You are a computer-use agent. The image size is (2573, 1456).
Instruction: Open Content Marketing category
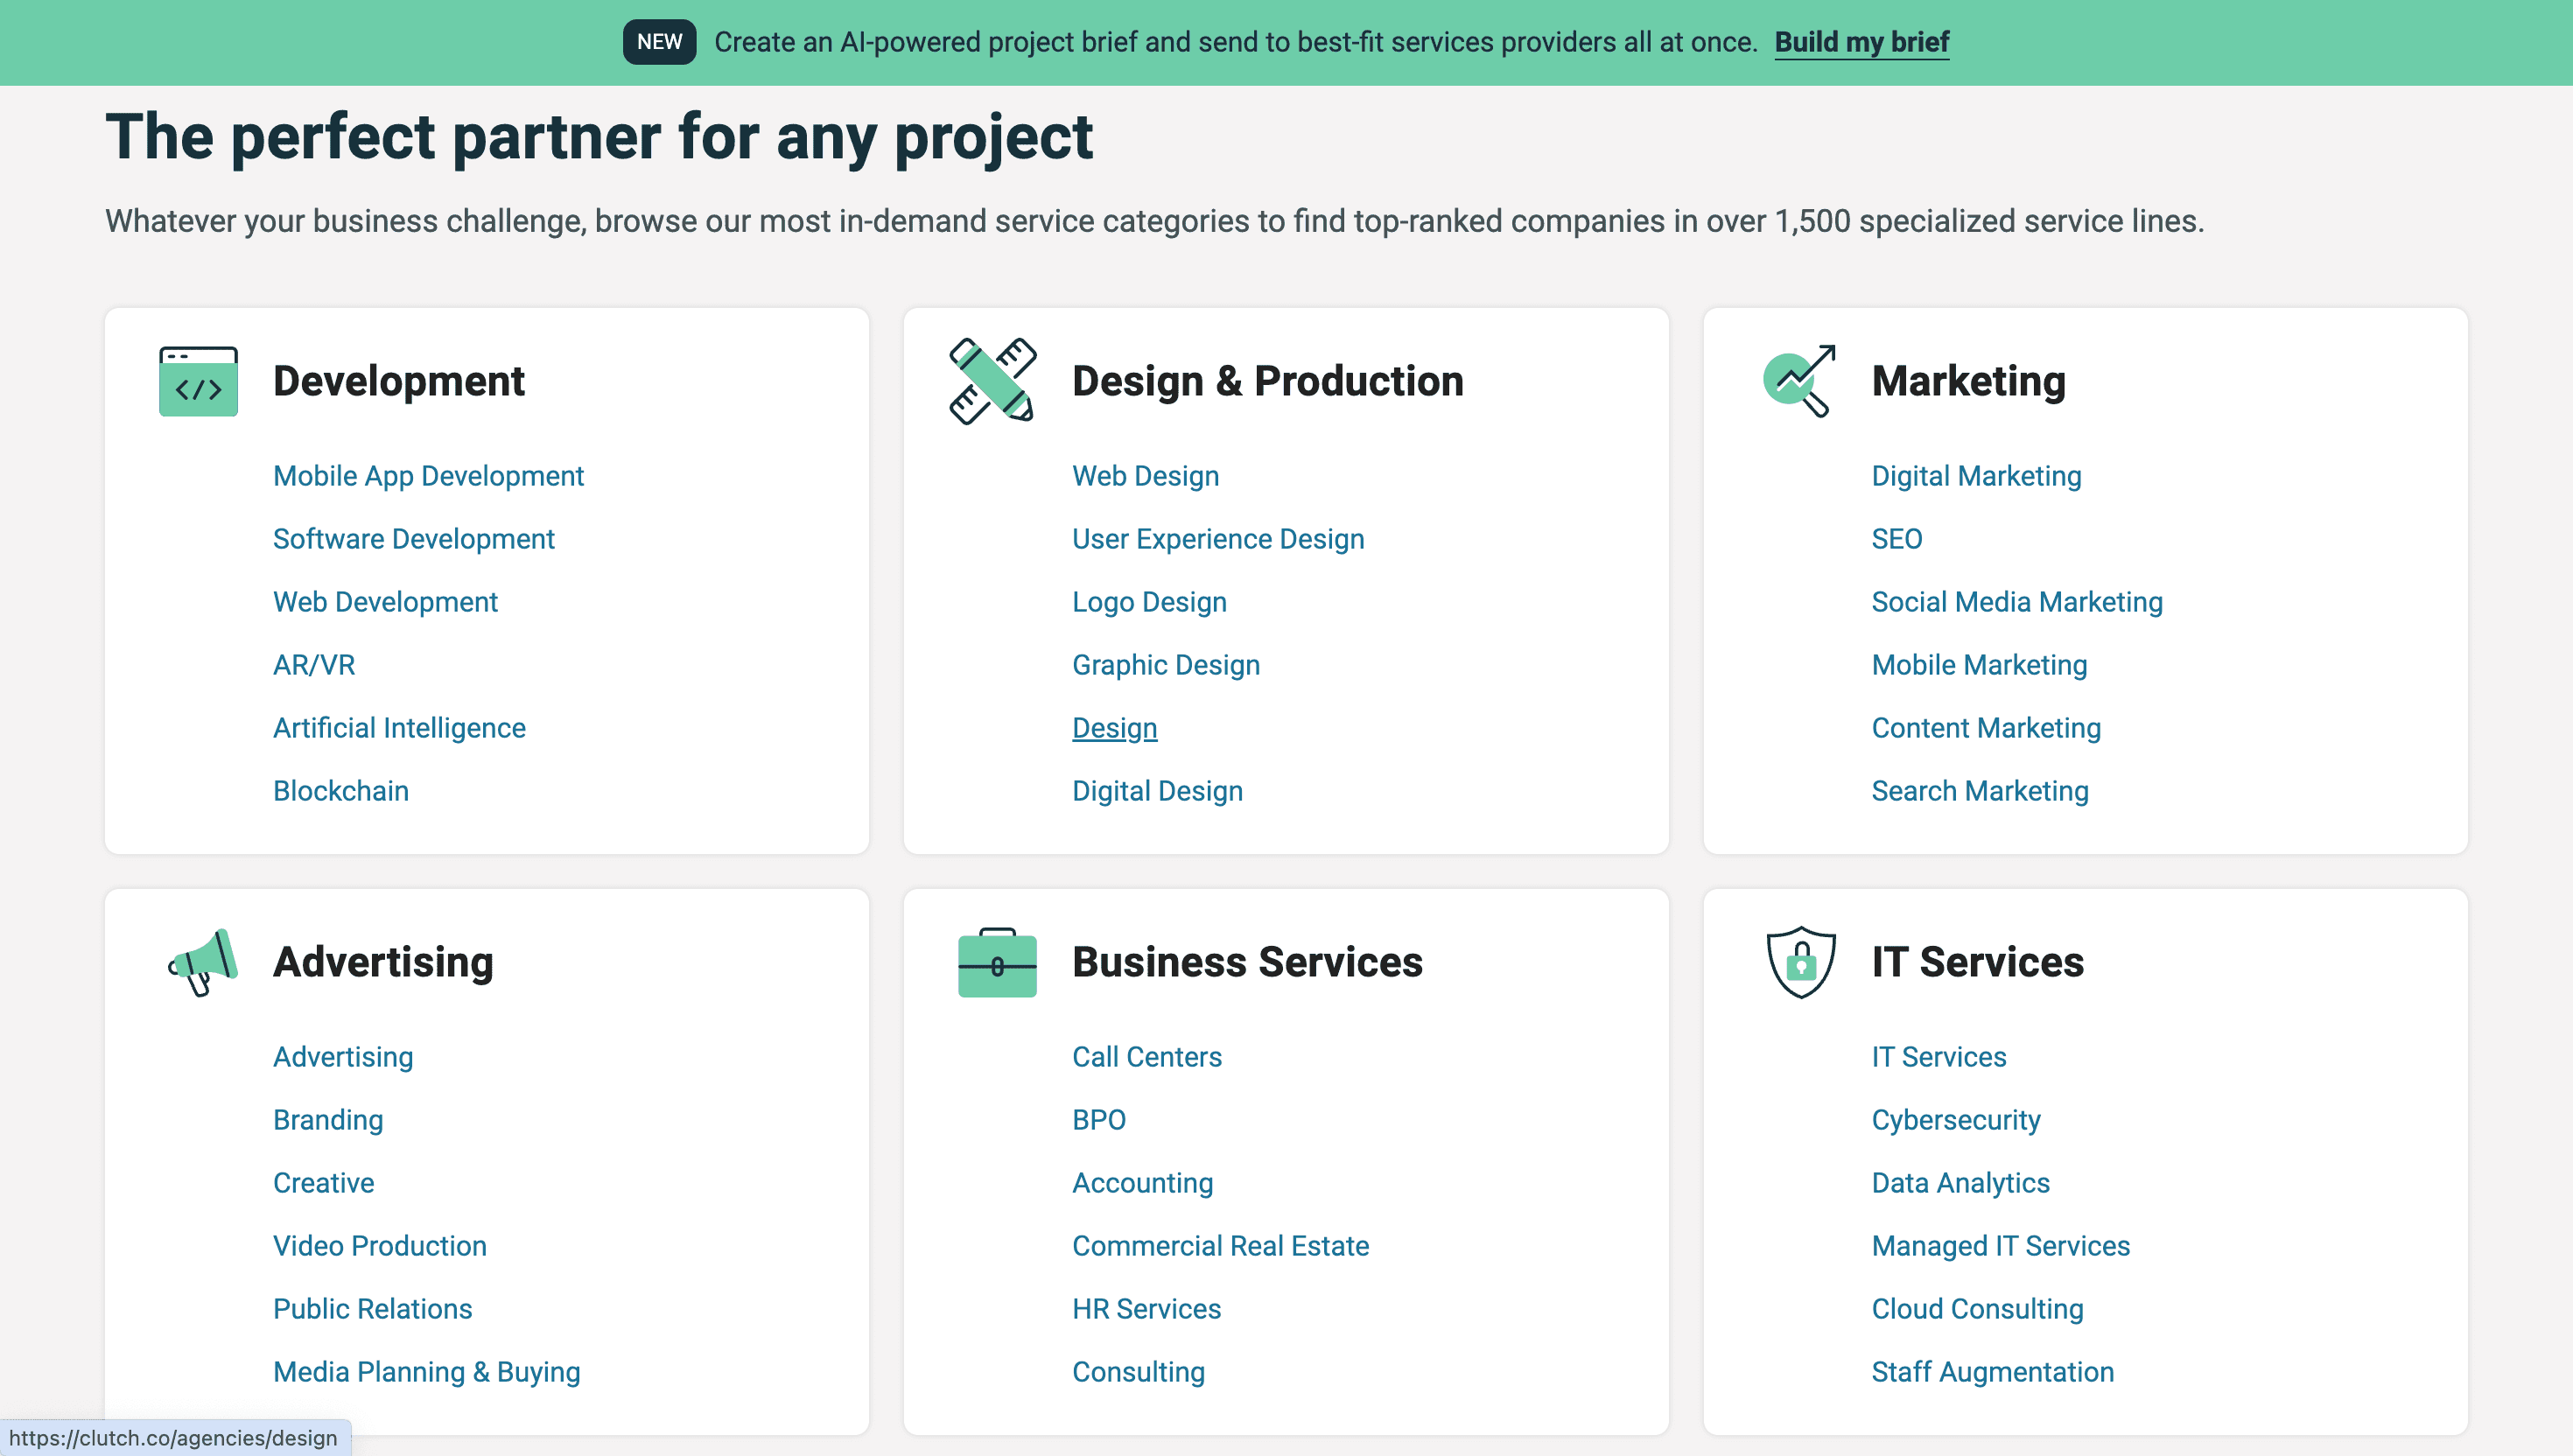1986,728
